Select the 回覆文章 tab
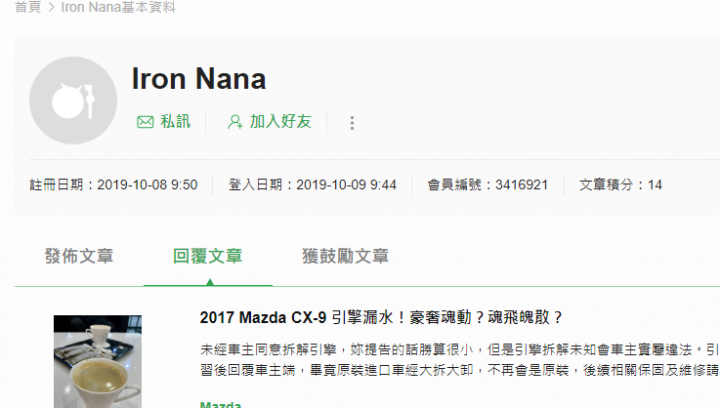720x408 pixels. (x=208, y=256)
